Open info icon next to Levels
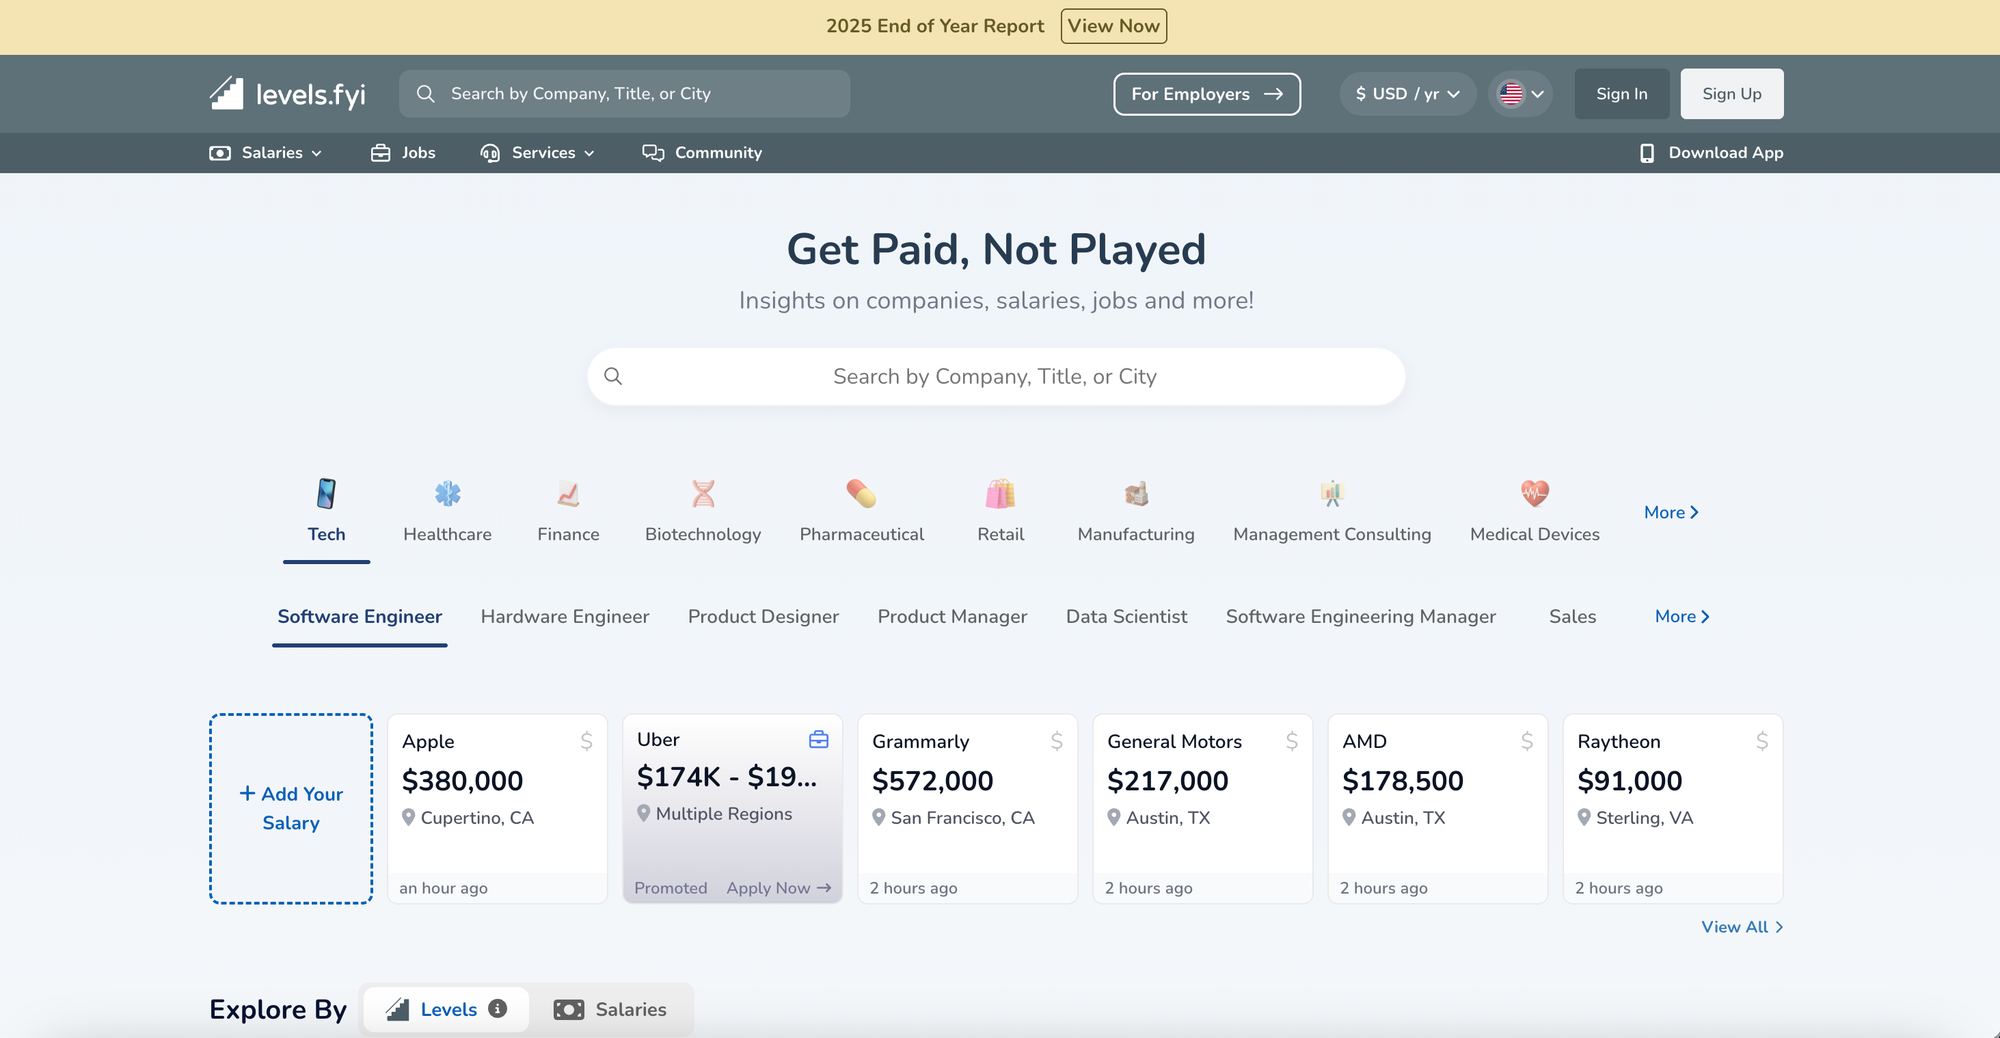Viewport: 2000px width, 1038px height. 497,1009
